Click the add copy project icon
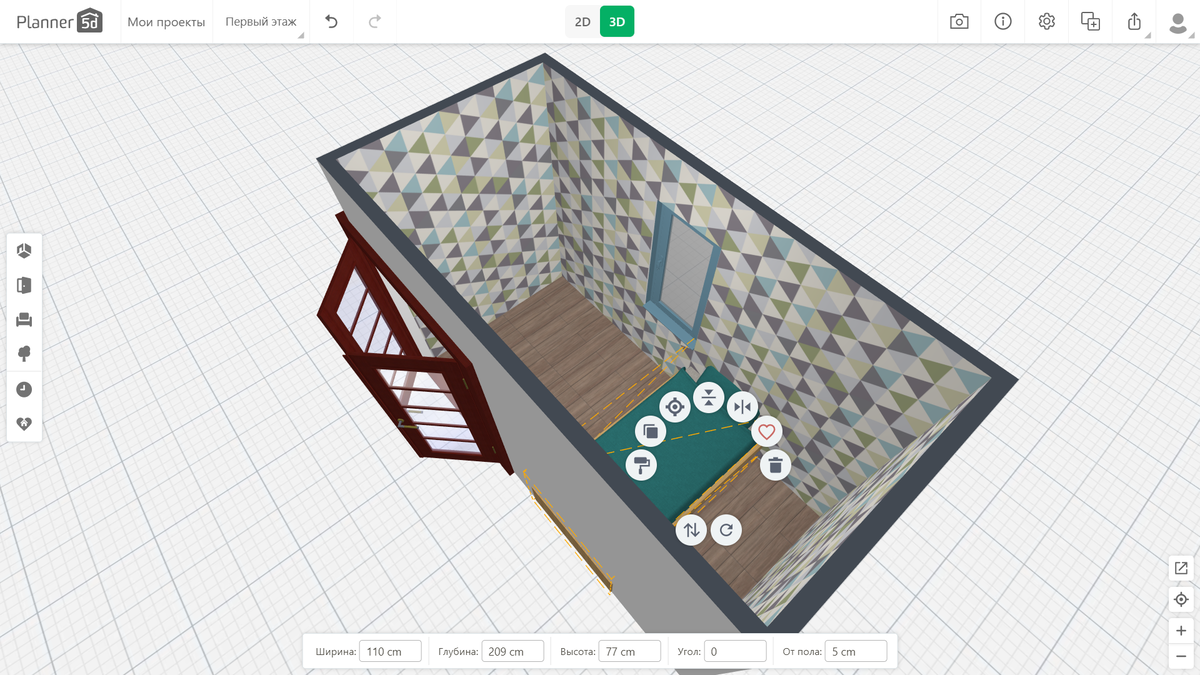This screenshot has height=675, width=1200. click(1090, 21)
